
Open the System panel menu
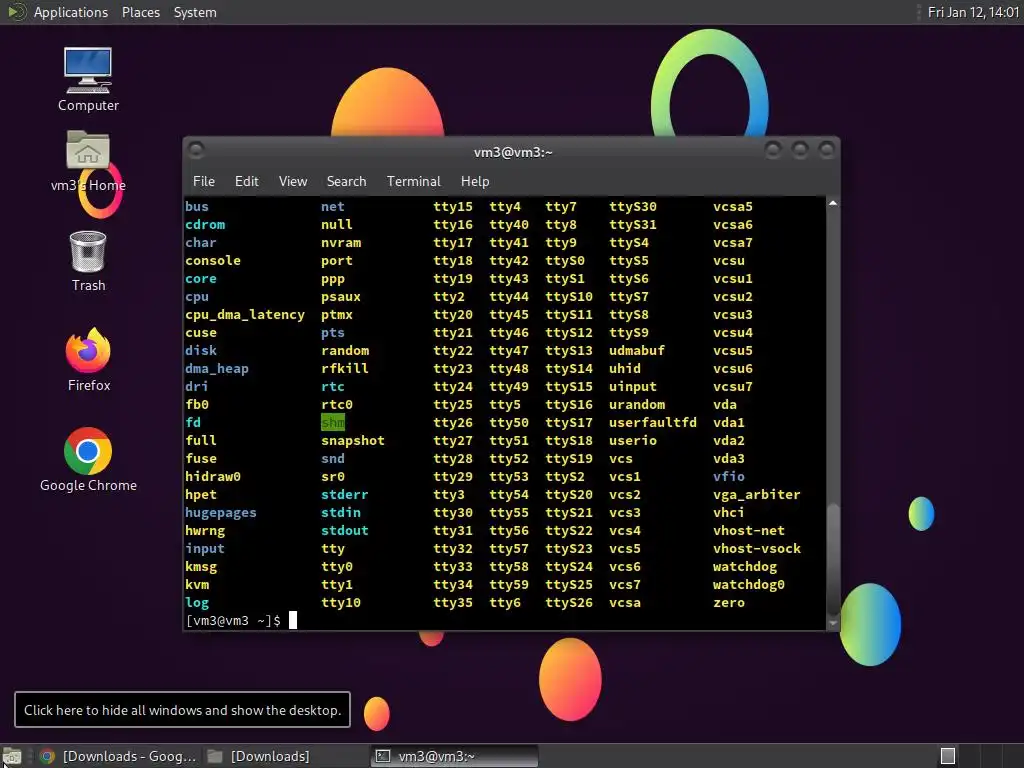195,12
